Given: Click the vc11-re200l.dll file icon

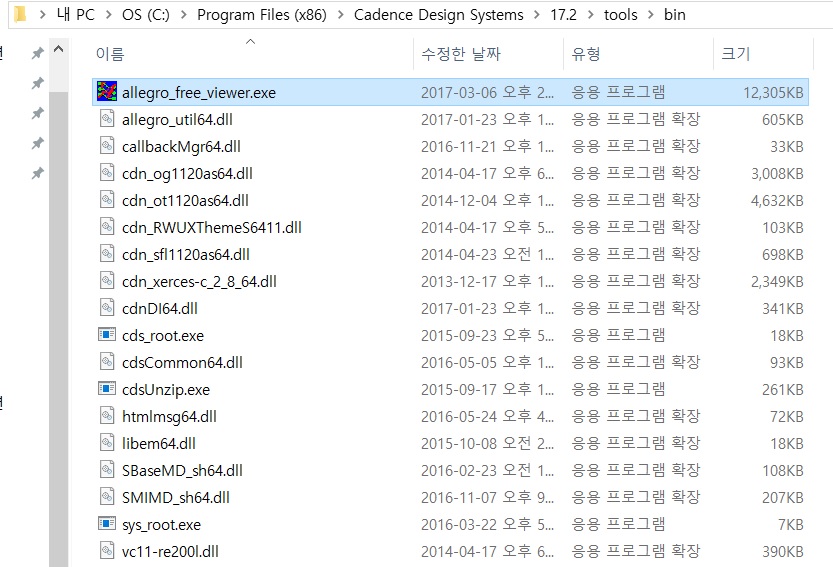Looking at the screenshot, I should 107,551.
